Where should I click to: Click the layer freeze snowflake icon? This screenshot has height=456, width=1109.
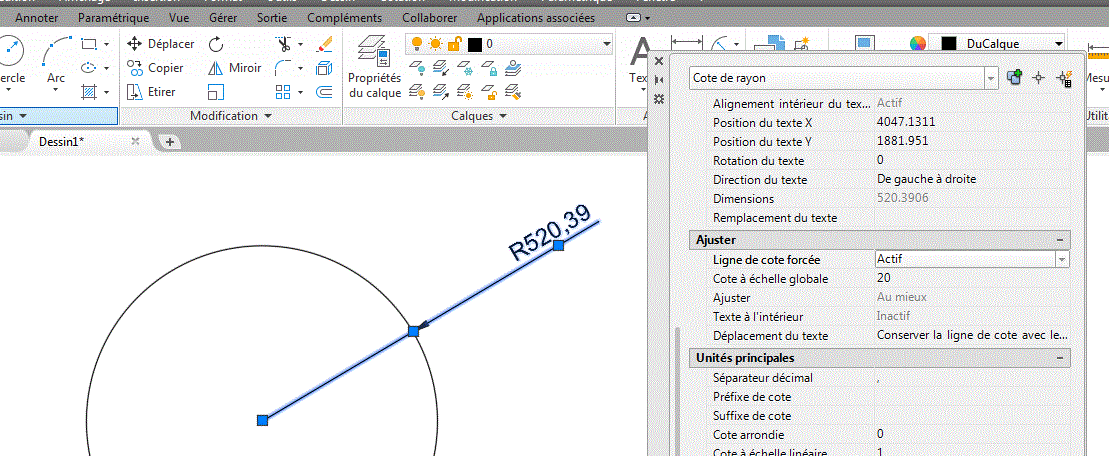click(465, 68)
